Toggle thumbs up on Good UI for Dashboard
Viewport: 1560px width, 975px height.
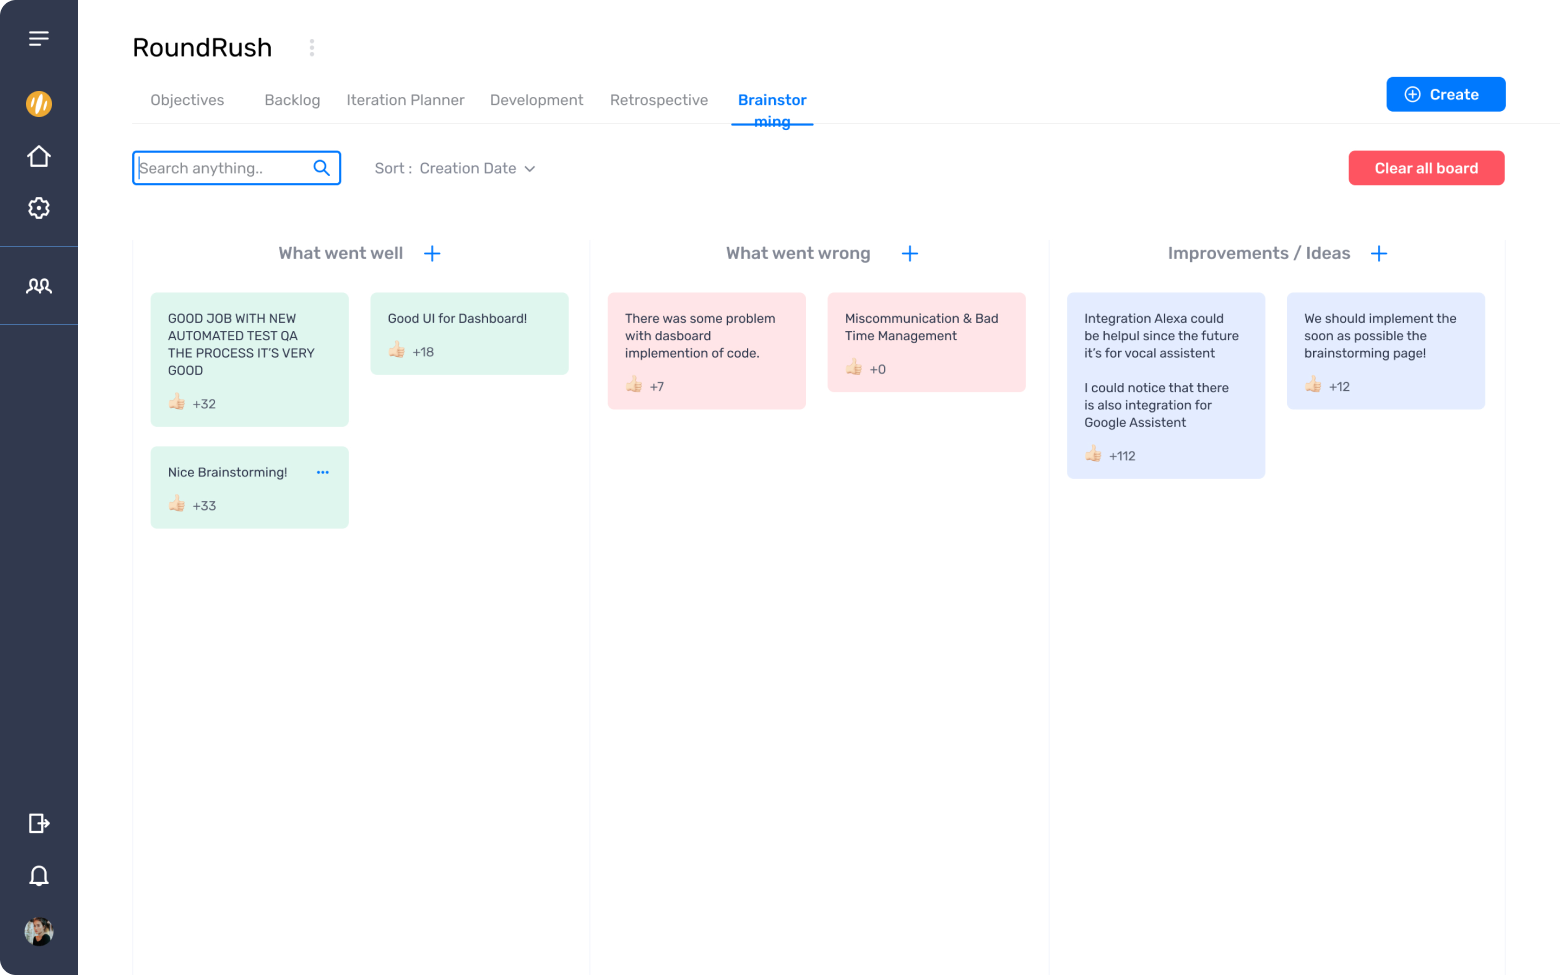397,350
